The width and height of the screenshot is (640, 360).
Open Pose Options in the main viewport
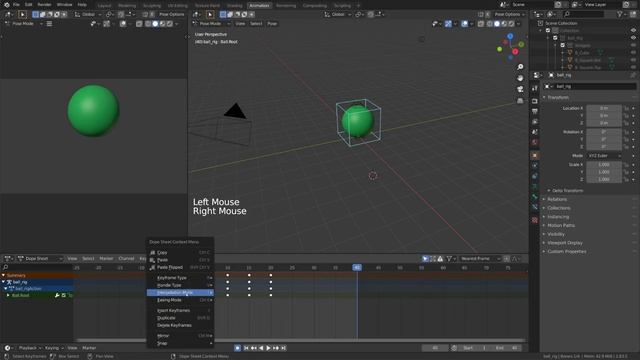tap(509, 14)
